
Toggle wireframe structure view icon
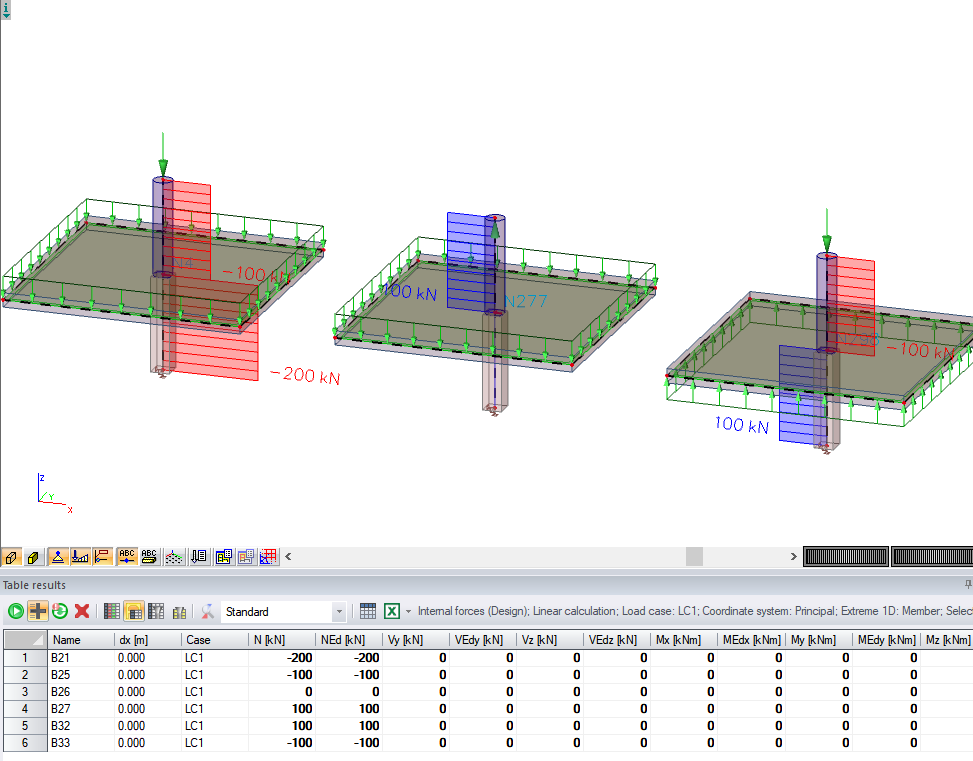11,557
